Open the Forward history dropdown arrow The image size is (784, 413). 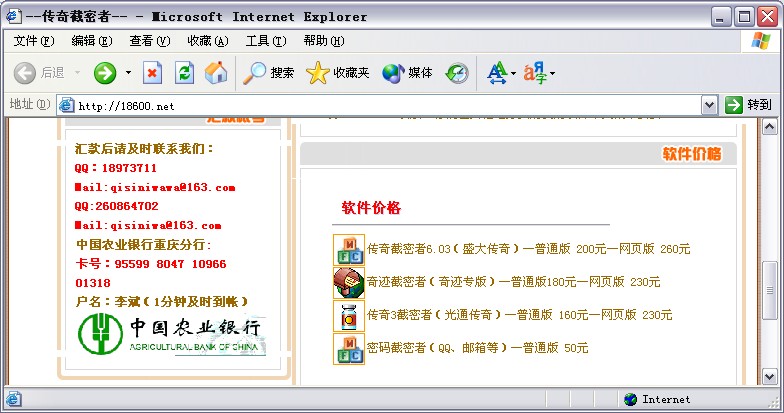pyautogui.click(x=128, y=73)
